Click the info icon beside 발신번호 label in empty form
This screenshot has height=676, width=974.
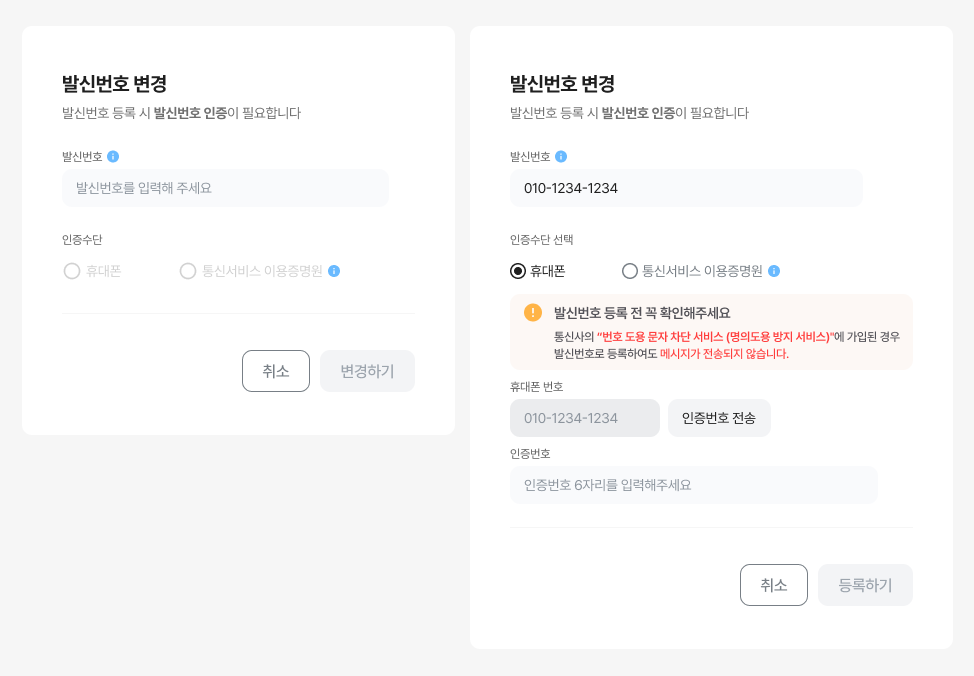tap(113, 157)
